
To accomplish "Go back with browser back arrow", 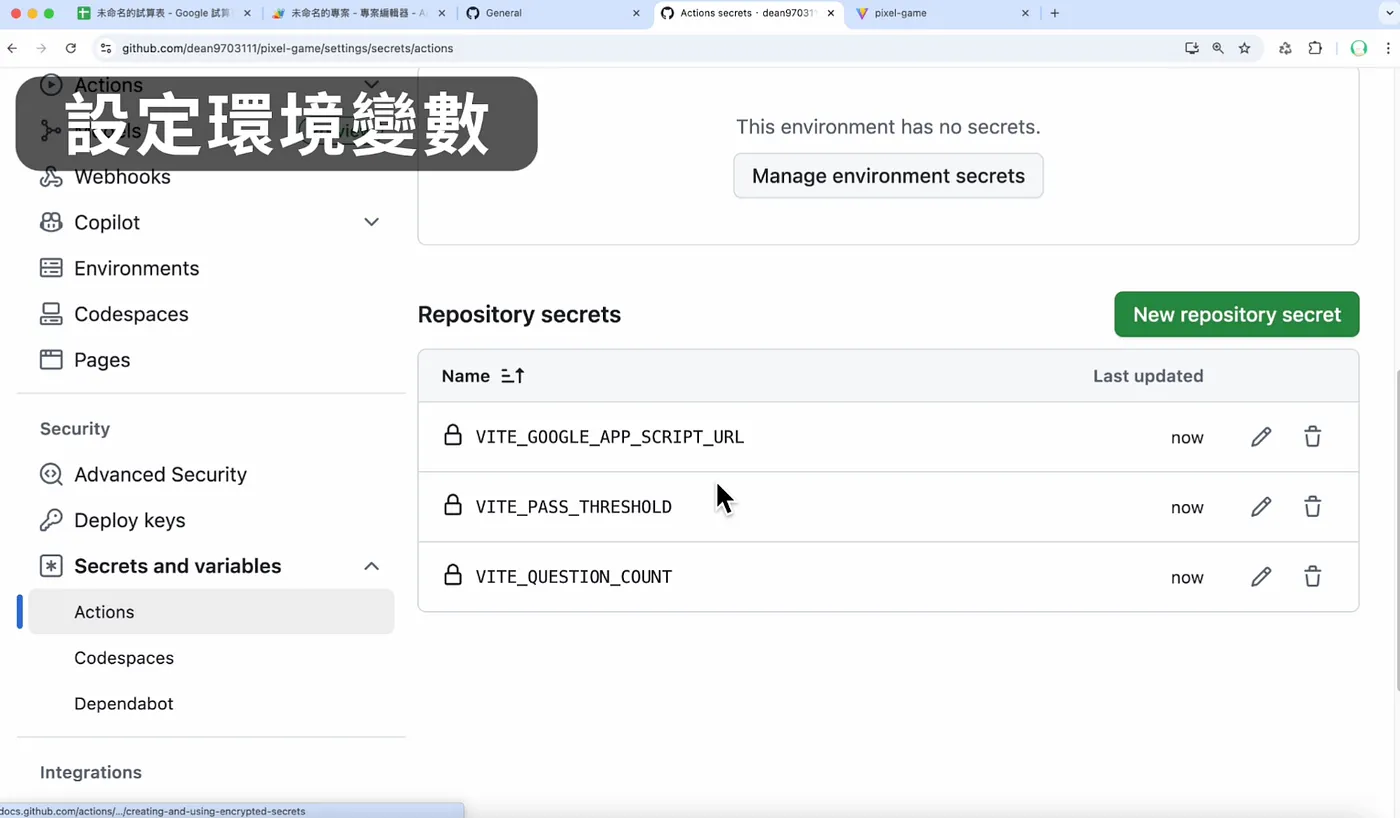I will pos(12,48).
